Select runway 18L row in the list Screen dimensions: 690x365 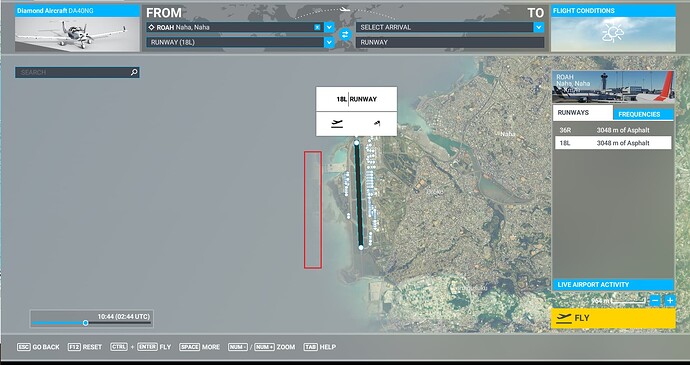point(613,143)
